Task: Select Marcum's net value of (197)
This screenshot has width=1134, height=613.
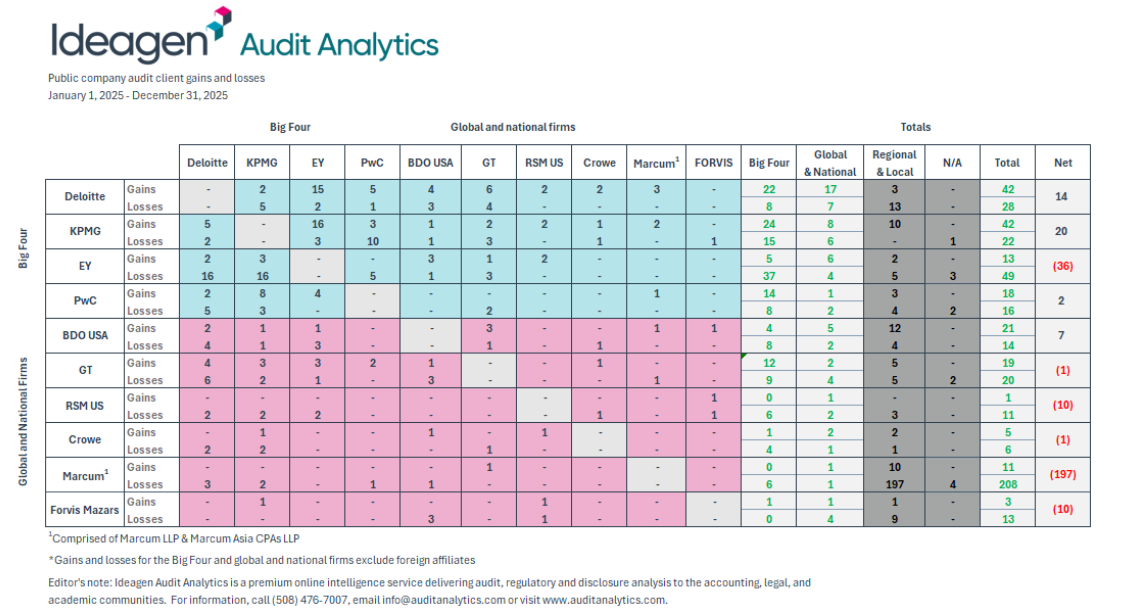Action: click(x=1063, y=475)
